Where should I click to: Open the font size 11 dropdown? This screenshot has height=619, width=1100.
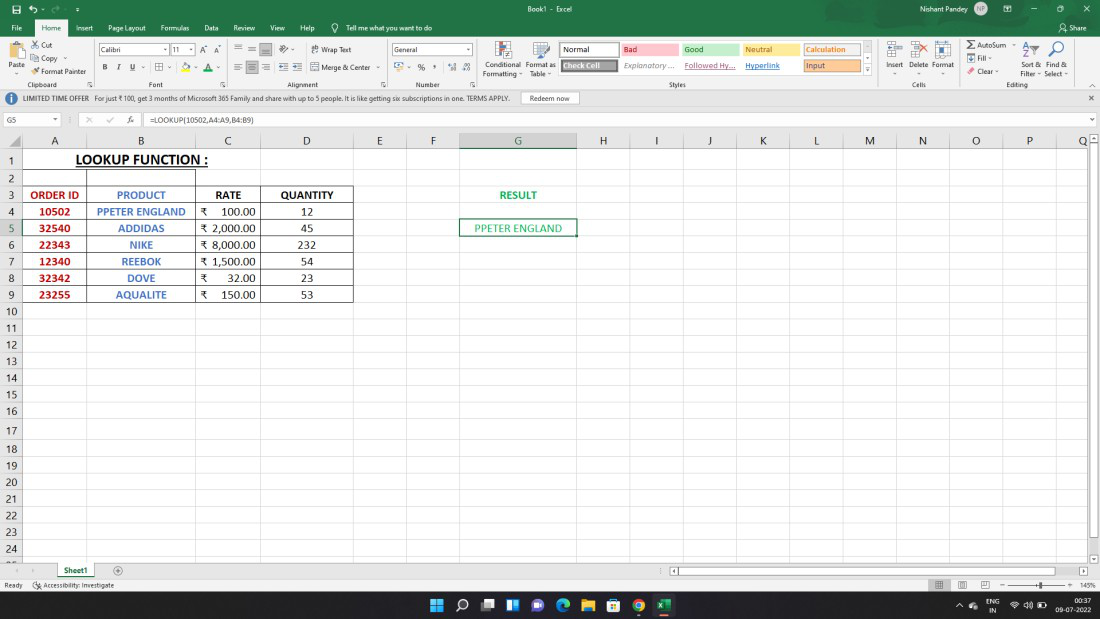pyautogui.click(x=191, y=50)
